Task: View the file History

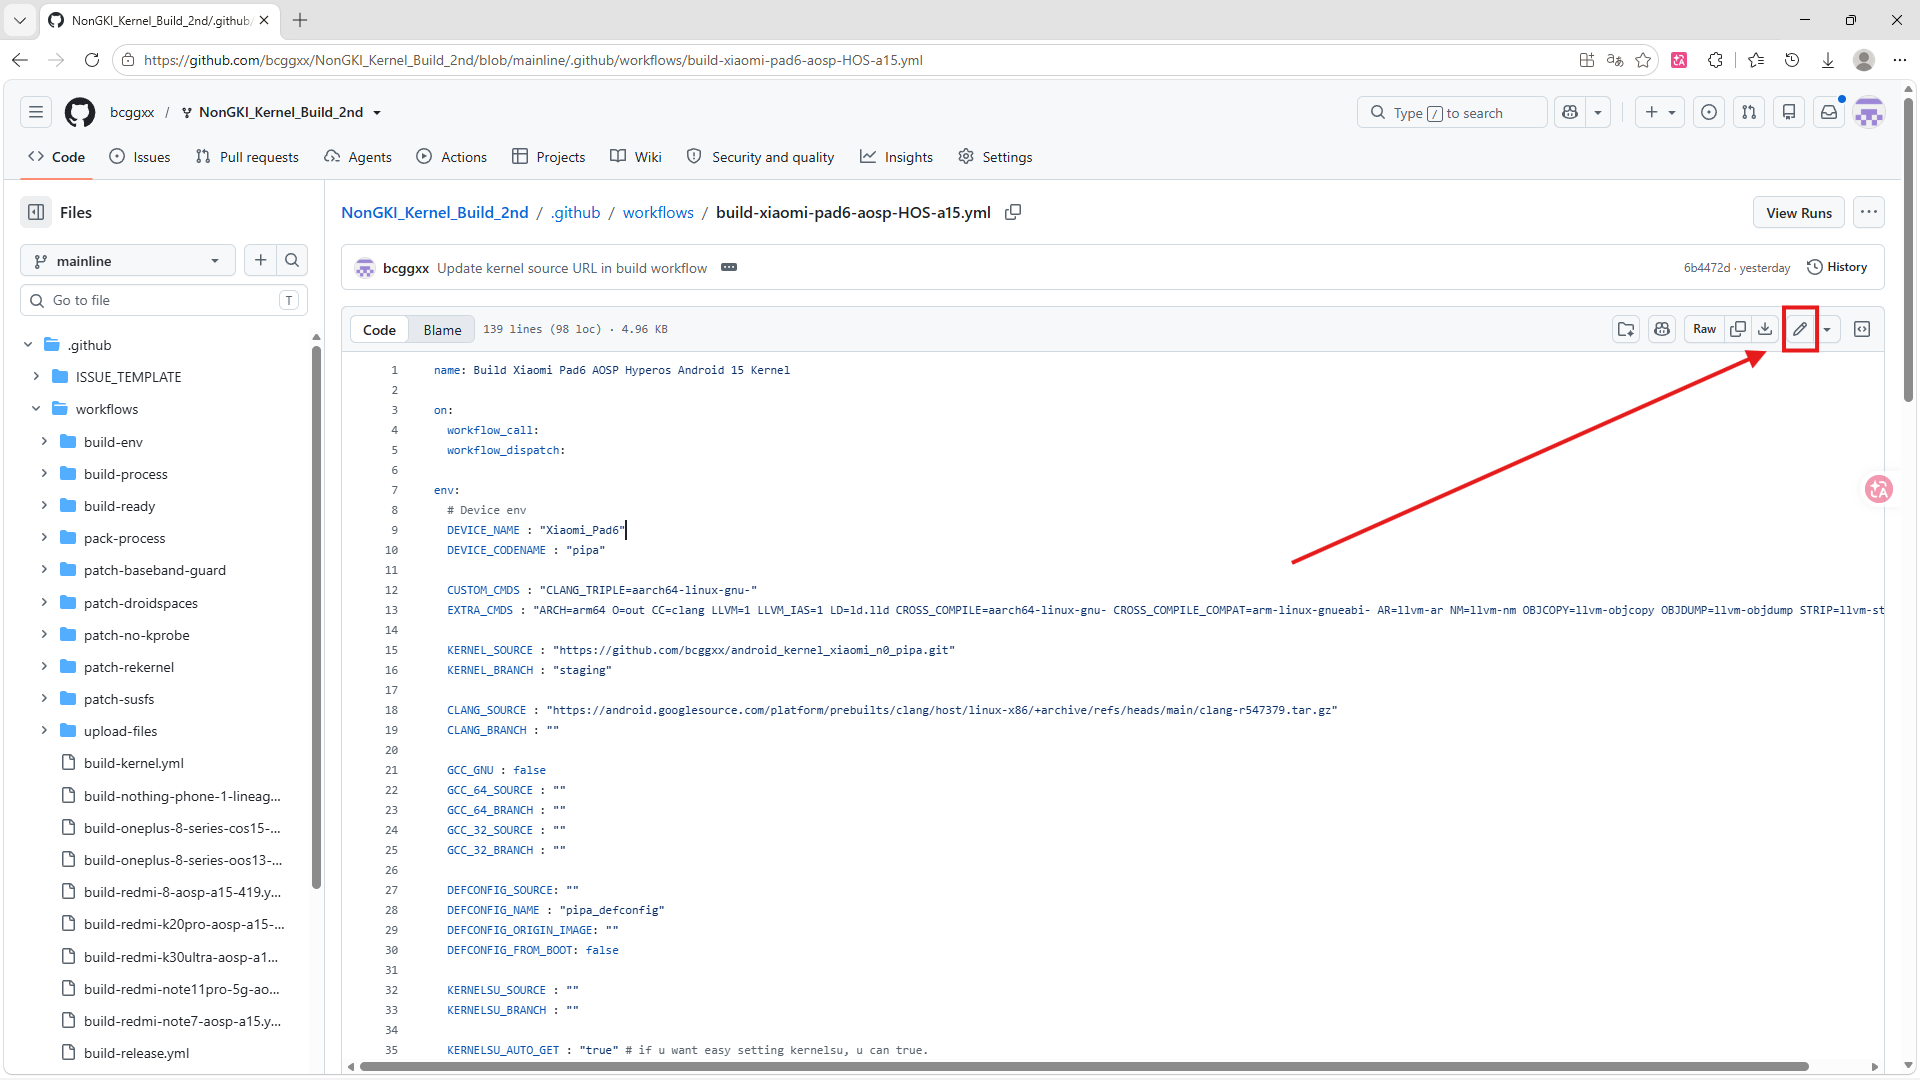Action: (x=1838, y=267)
